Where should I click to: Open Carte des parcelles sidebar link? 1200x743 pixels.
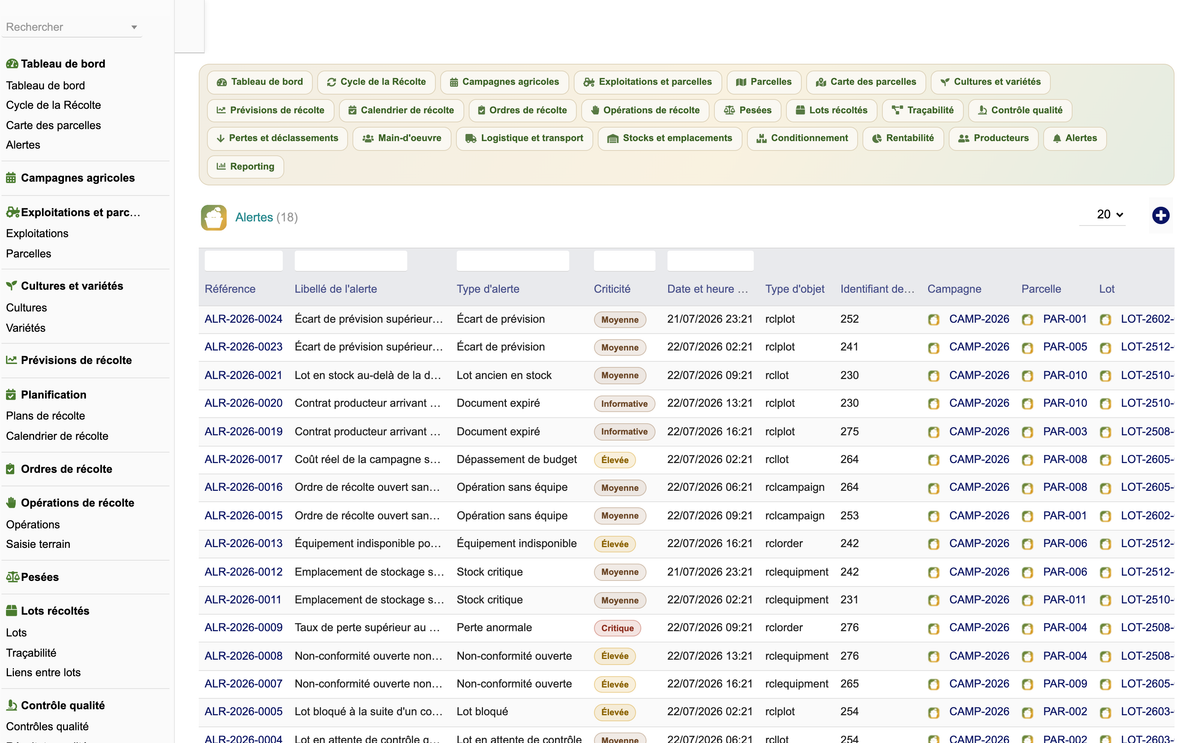[53, 125]
